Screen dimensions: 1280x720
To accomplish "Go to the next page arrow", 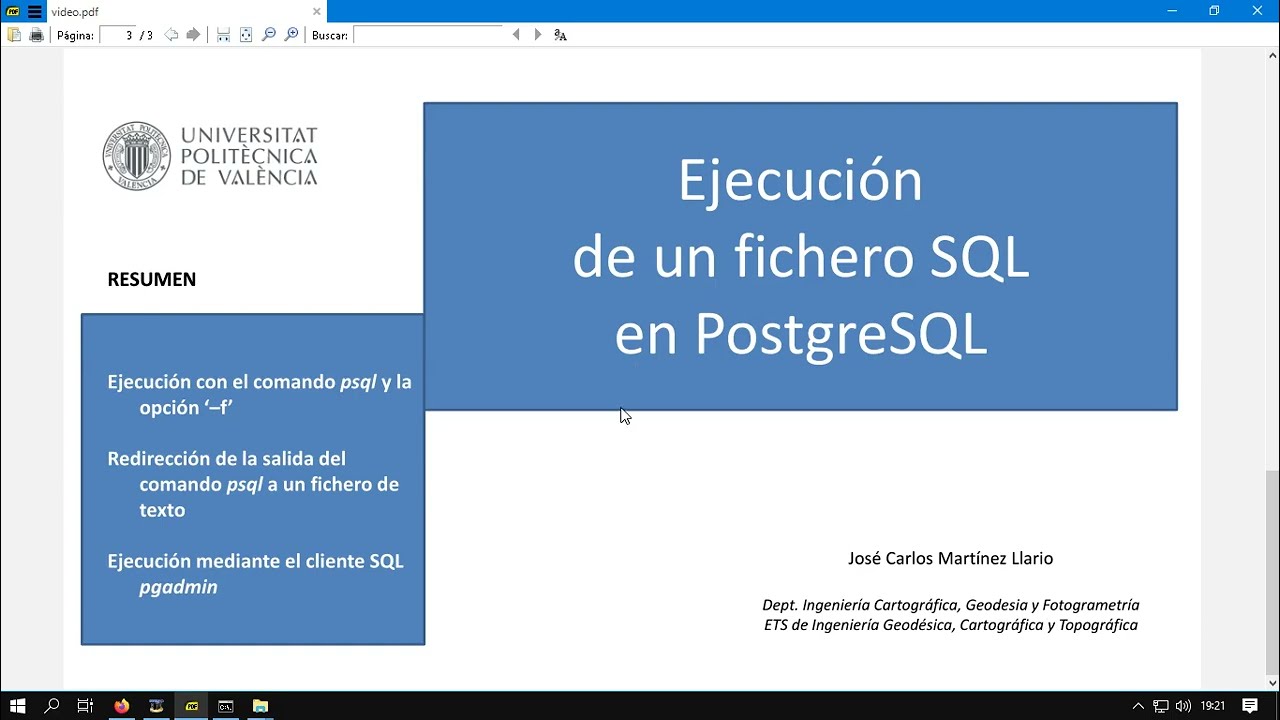I will coord(193,35).
